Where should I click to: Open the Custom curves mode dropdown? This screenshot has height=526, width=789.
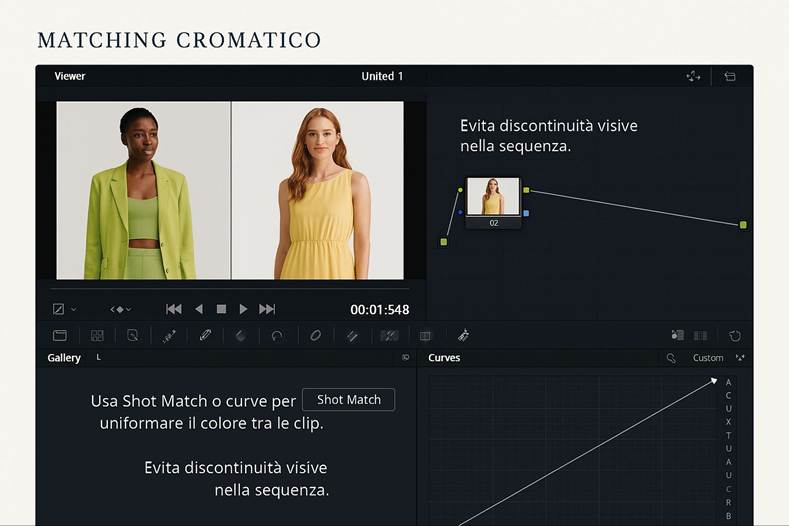(708, 358)
